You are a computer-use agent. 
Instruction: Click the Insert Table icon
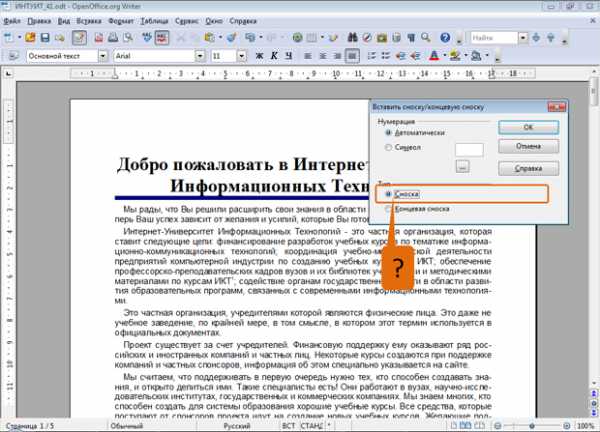[x=312, y=37]
